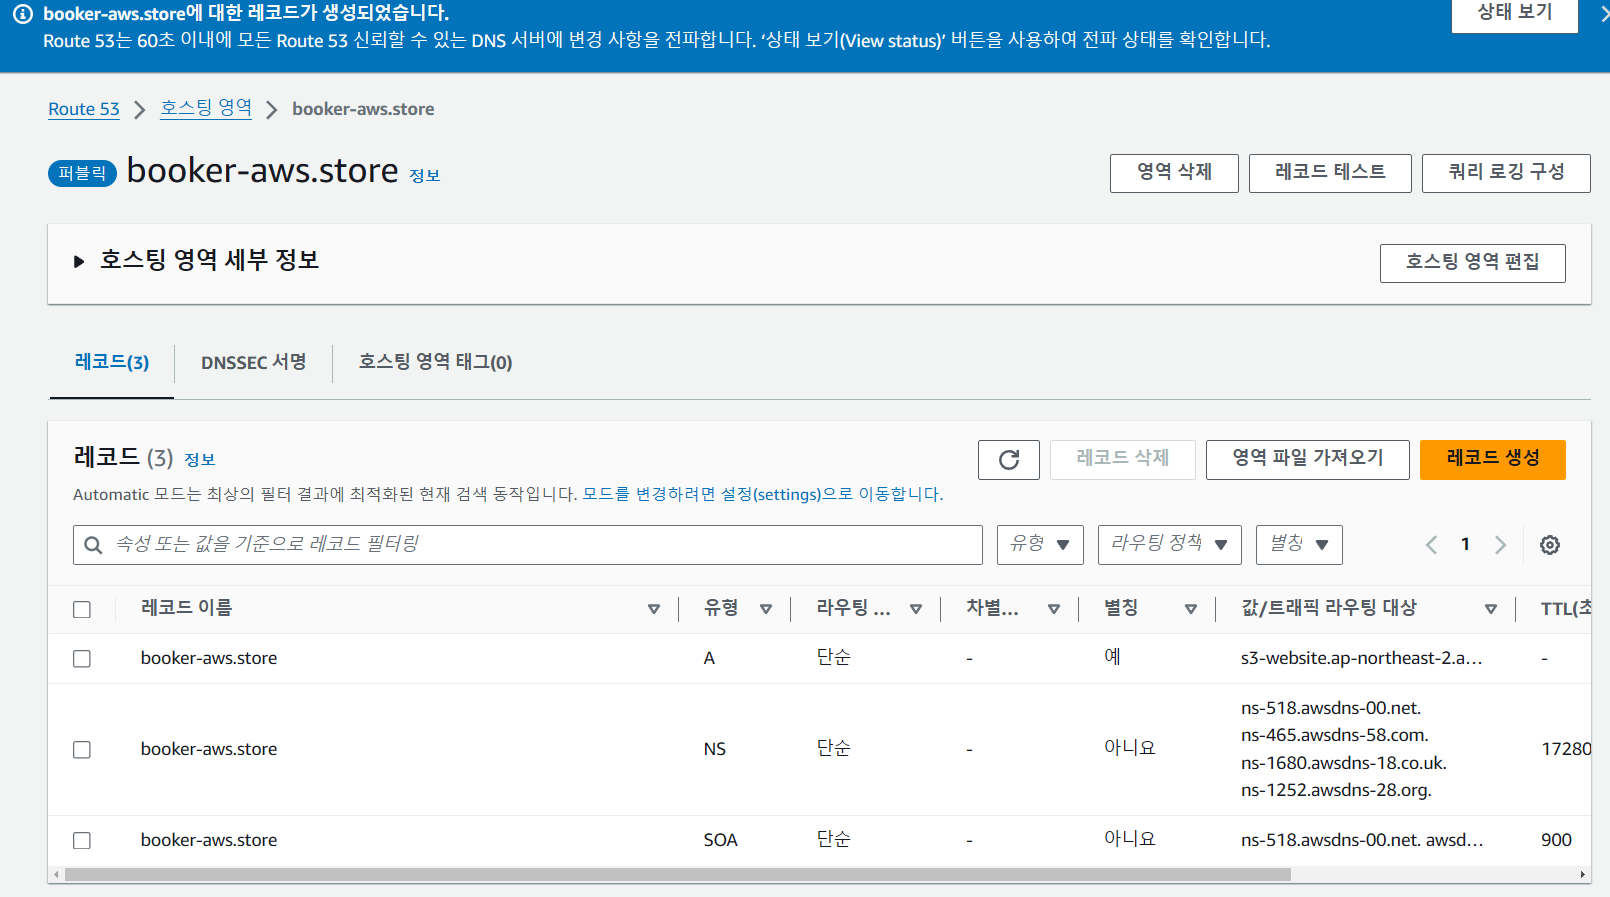This screenshot has width=1610, height=897.
Task: Click the 레코드 테스트 button
Action: [1330, 173]
